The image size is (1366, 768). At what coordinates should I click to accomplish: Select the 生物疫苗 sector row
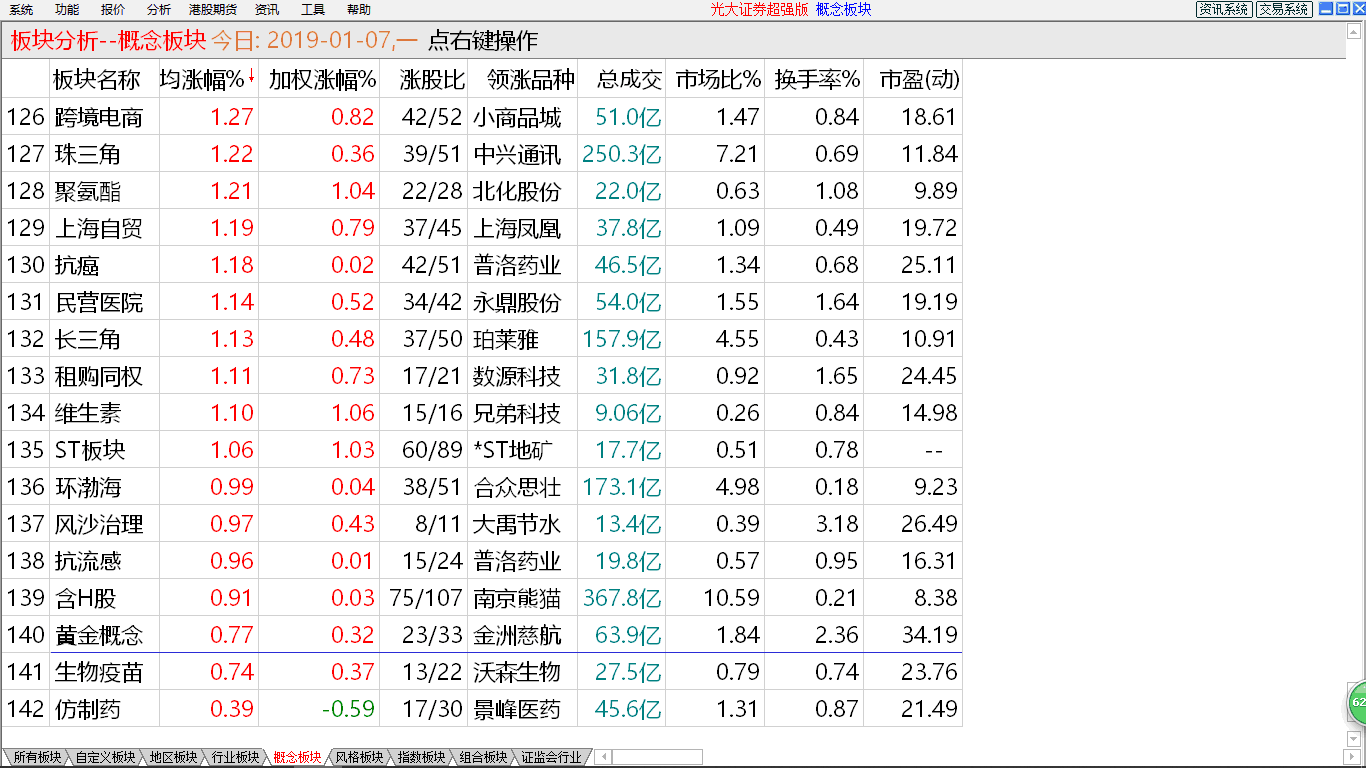[482, 671]
